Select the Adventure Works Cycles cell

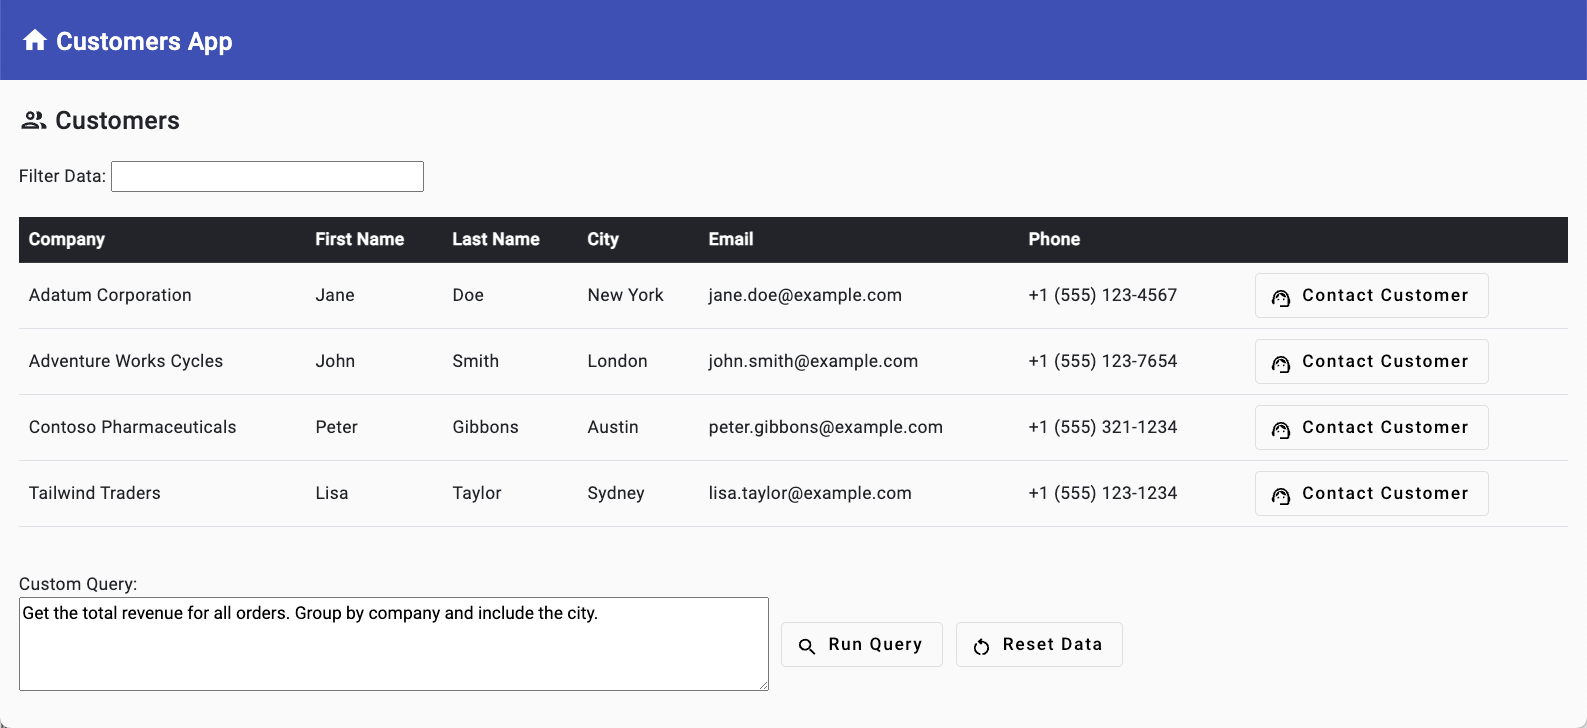(x=126, y=361)
